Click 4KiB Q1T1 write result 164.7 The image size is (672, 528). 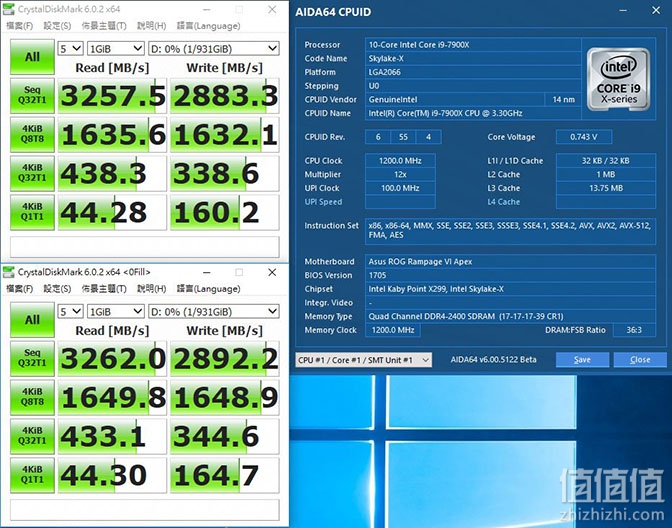pyautogui.click(x=225, y=475)
